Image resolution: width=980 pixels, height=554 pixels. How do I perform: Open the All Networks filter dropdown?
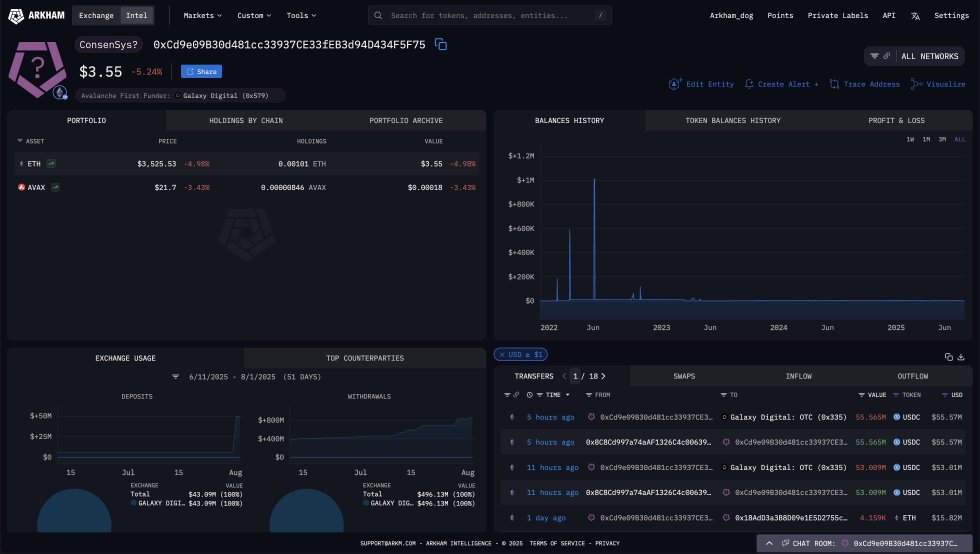tap(916, 56)
